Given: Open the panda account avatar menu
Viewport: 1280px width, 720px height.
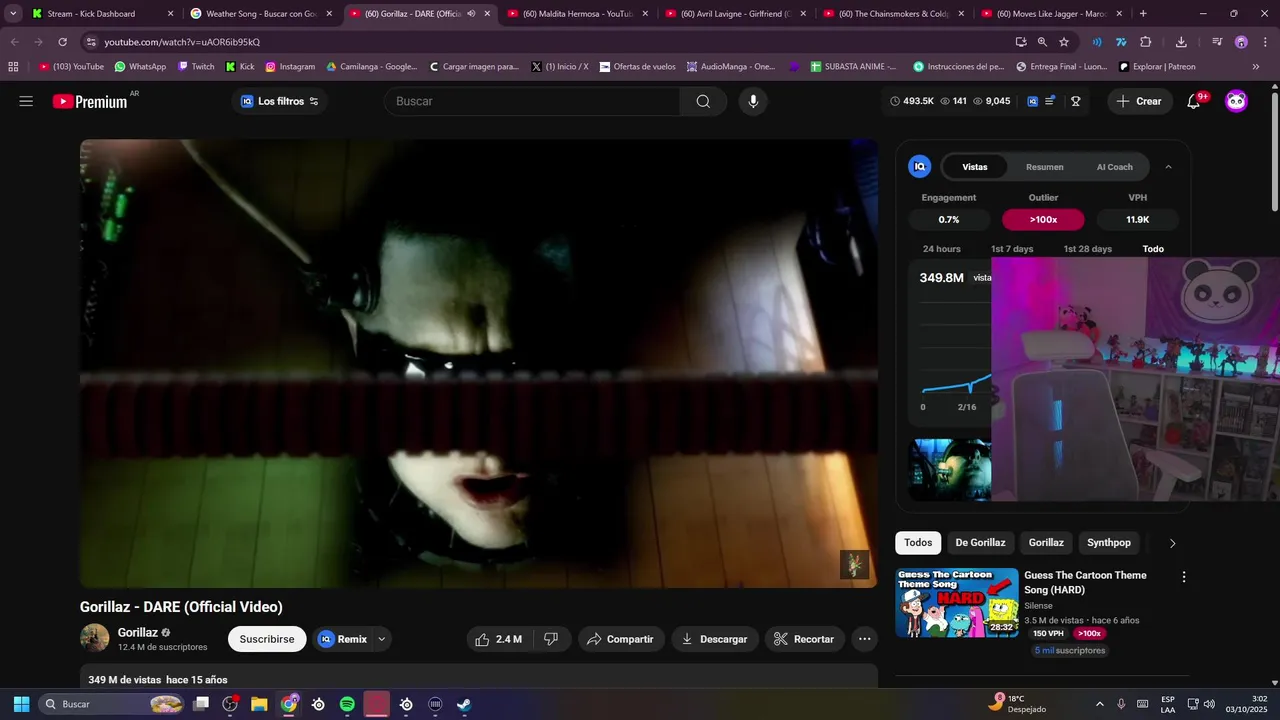Looking at the screenshot, I should click(x=1236, y=101).
